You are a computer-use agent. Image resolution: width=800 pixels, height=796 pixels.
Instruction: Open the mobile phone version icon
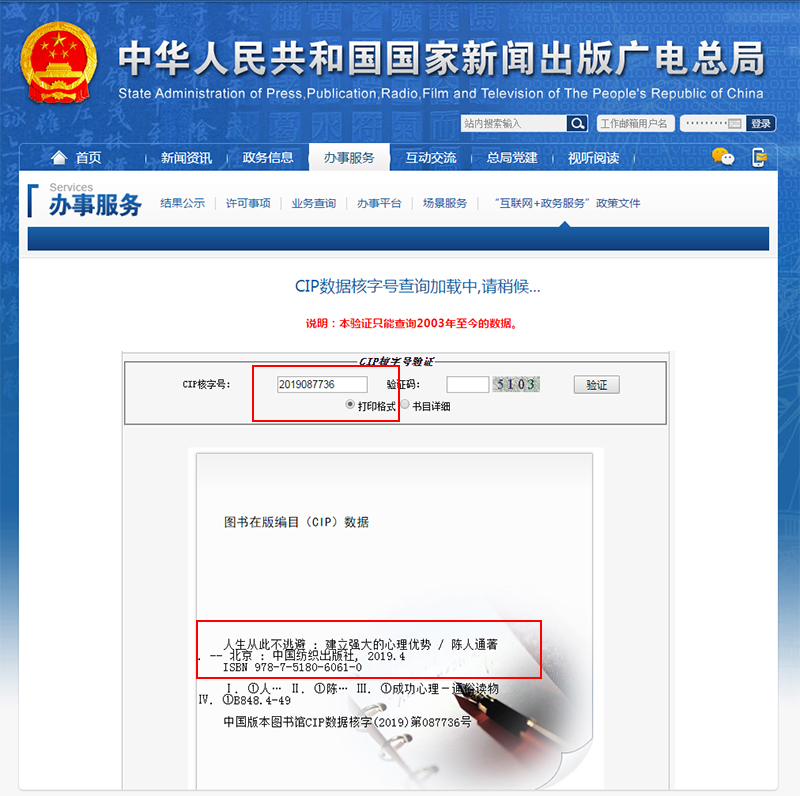759,157
